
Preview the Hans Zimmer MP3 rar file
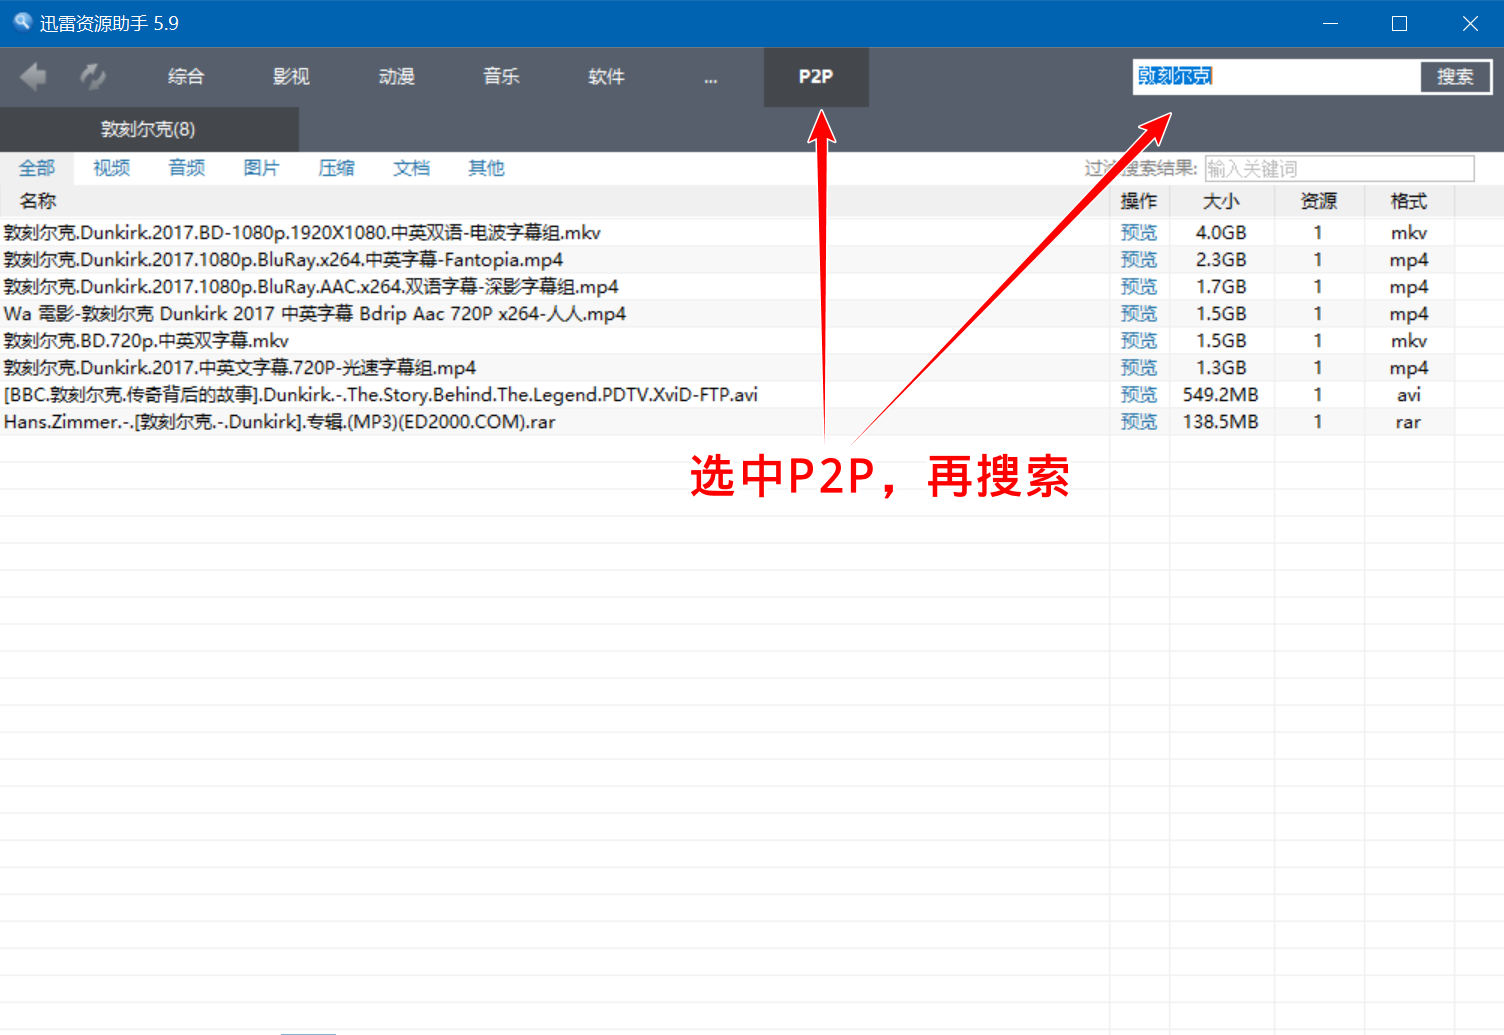(1139, 421)
